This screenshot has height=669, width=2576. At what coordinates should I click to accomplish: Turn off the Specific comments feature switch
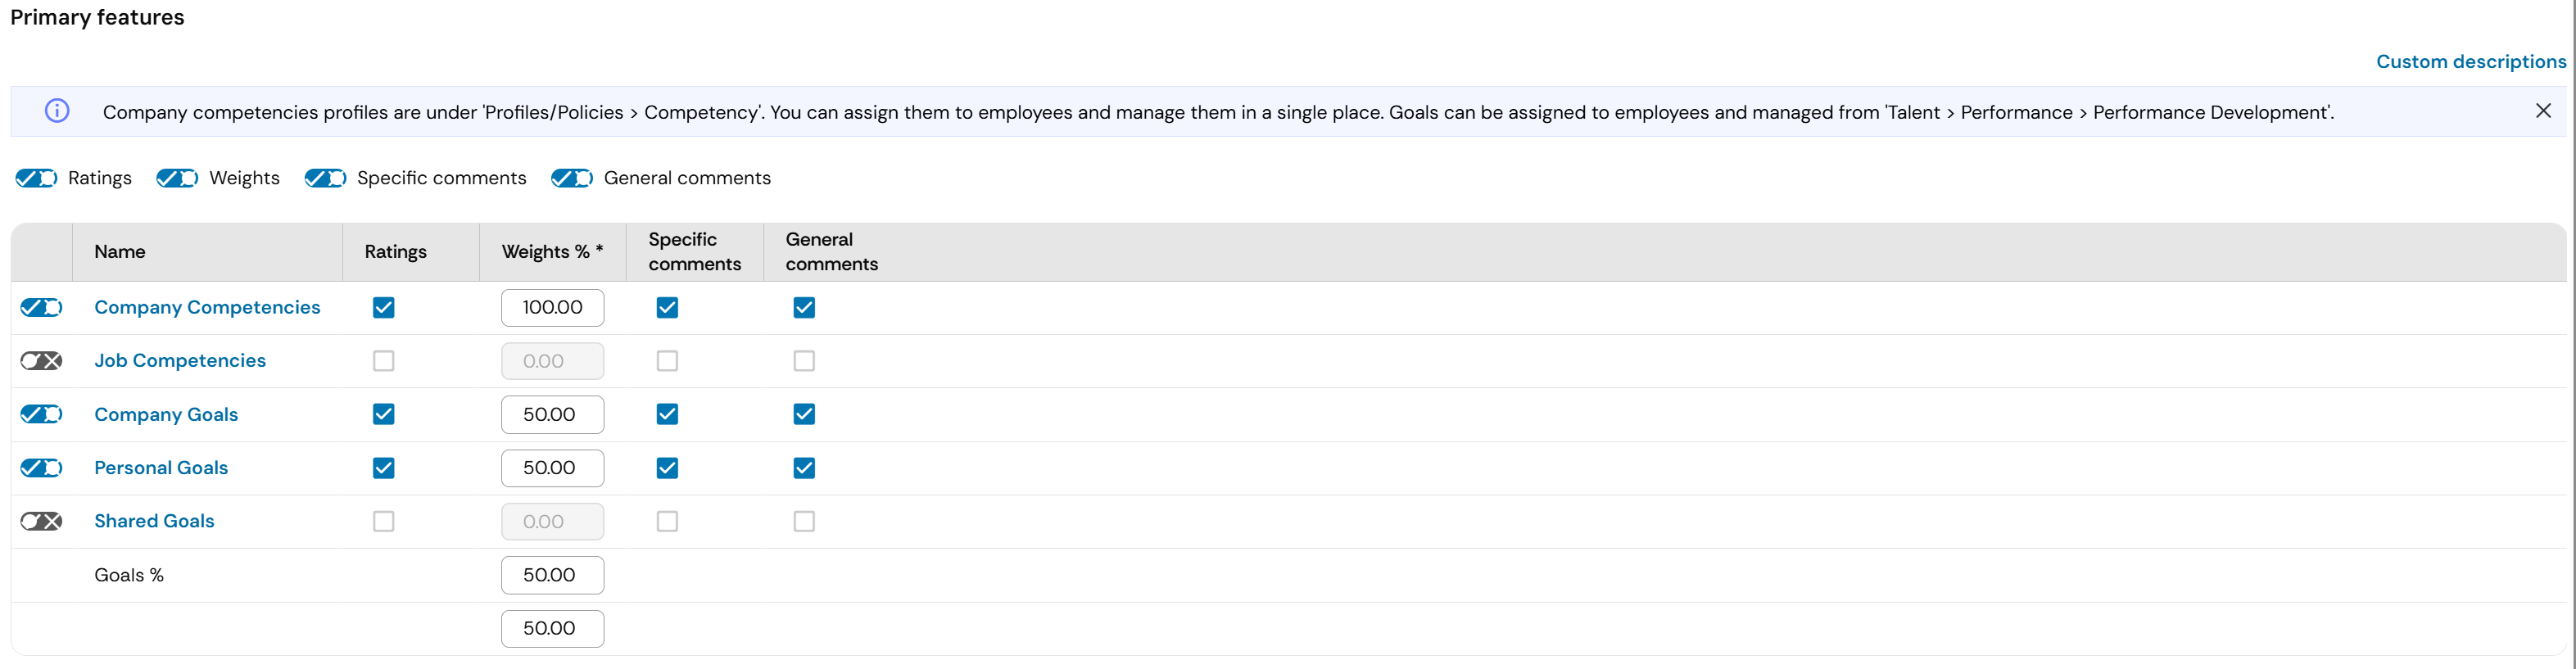tap(326, 178)
